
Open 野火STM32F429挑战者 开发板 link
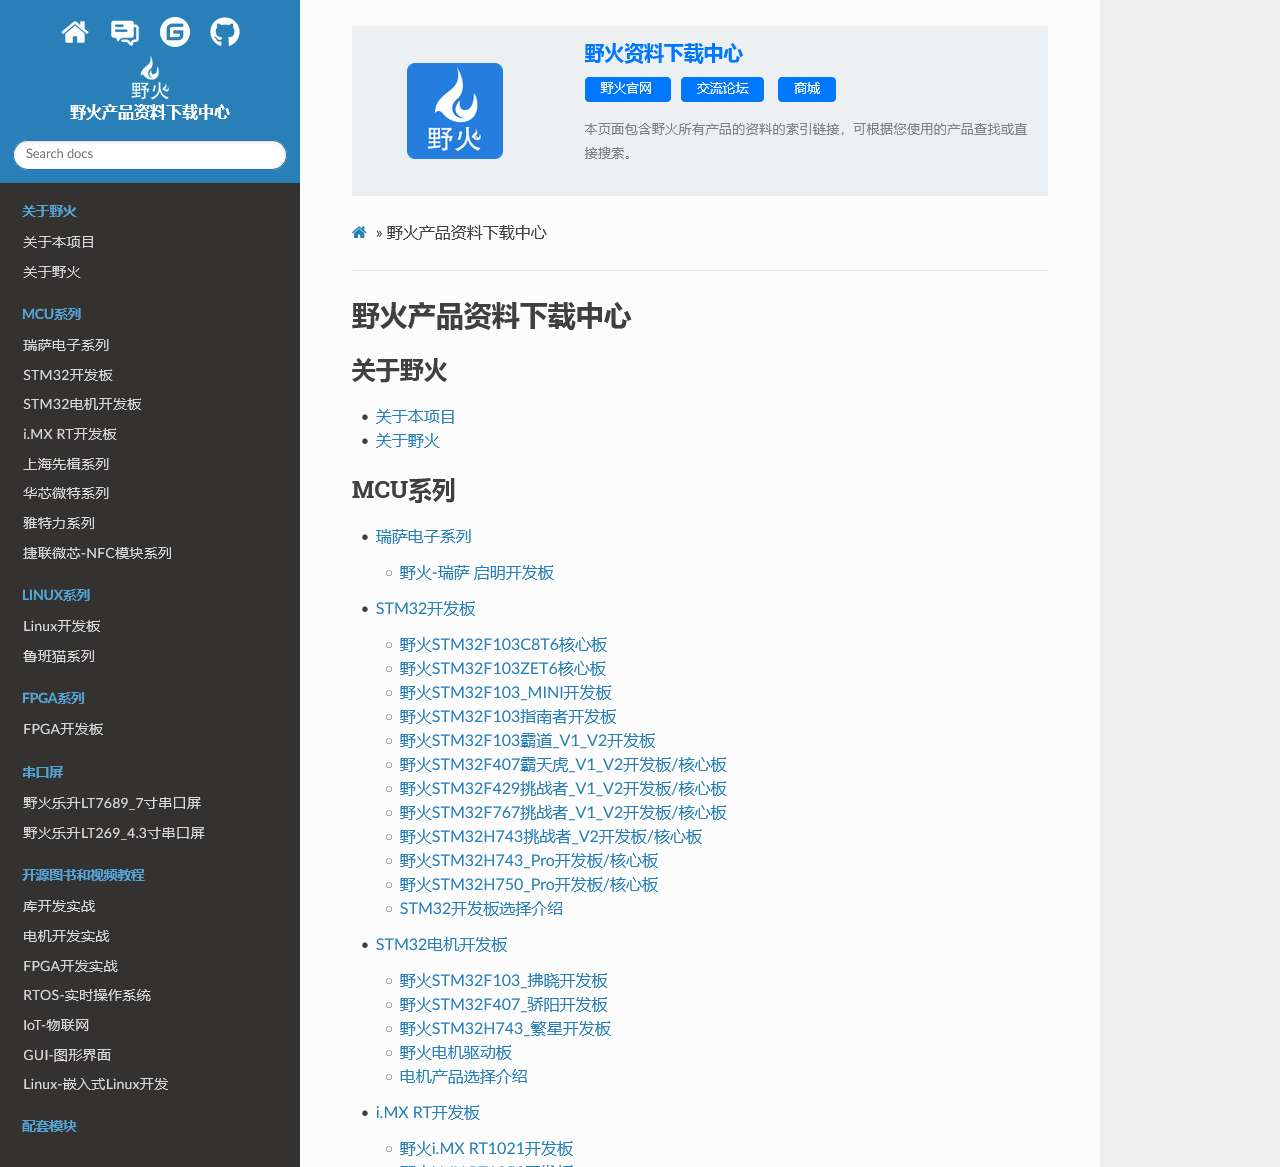[x=563, y=789]
